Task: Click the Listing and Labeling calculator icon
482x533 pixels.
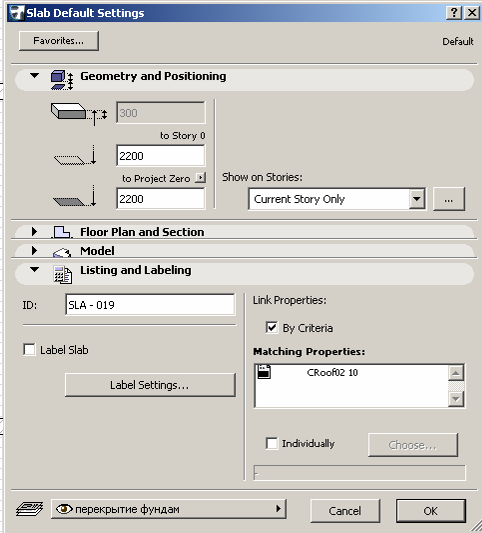Action: point(63,274)
